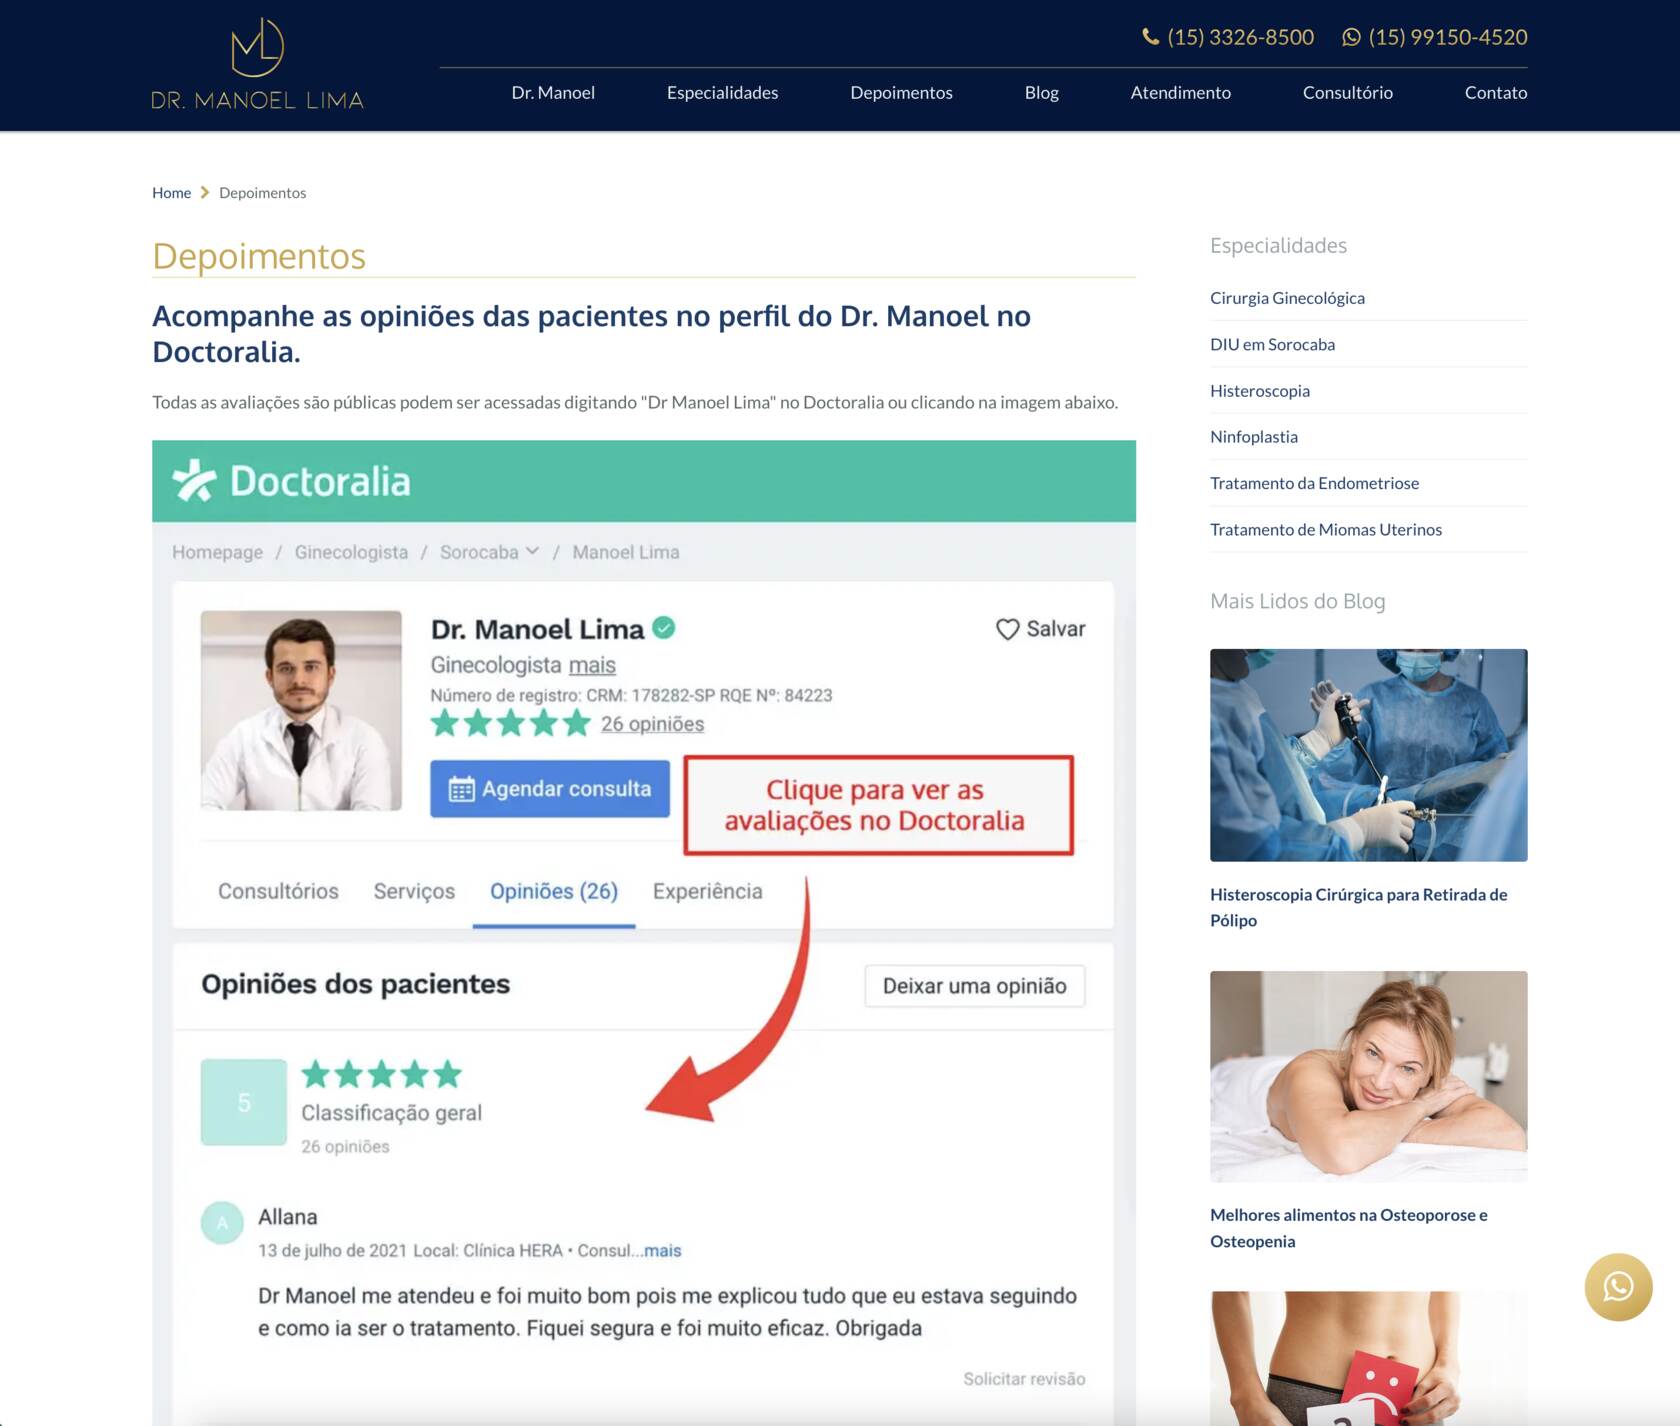Image resolution: width=1680 pixels, height=1426 pixels.
Task: Click the WhatsApp icon beside (15) 99150-4520
Action: click(x=1351, y=37)
